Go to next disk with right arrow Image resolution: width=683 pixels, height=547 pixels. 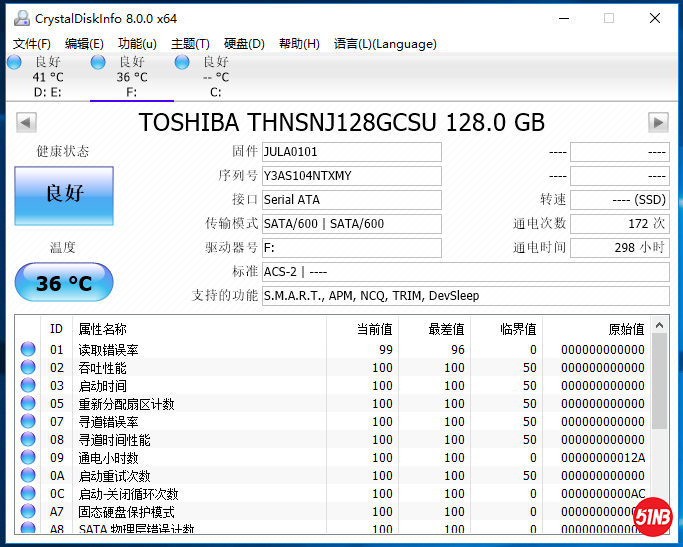(x=657, y=122)
